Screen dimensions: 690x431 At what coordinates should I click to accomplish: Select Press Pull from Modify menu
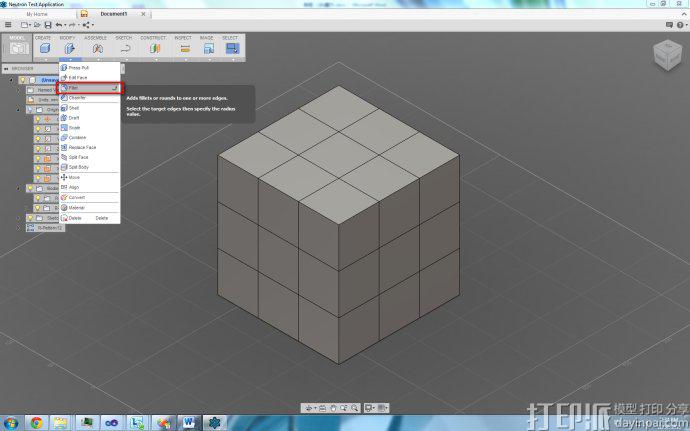pos(90,67)
